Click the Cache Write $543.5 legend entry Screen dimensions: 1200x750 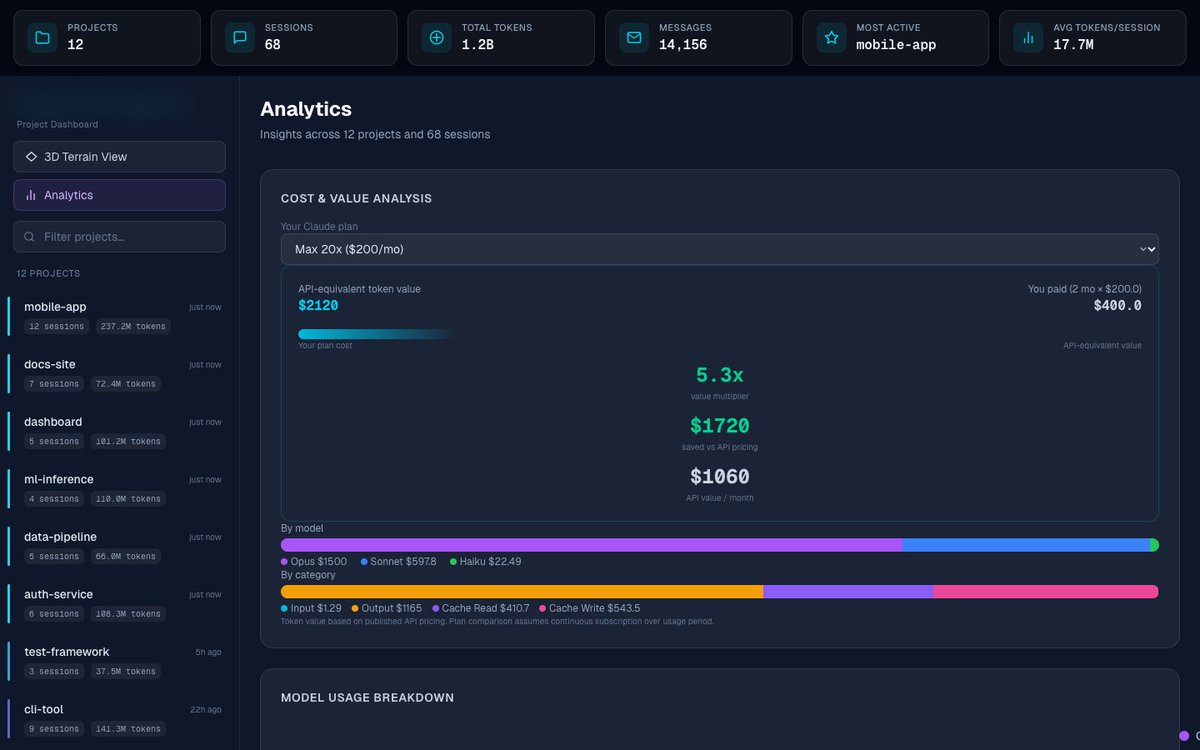tap(589, 608)
